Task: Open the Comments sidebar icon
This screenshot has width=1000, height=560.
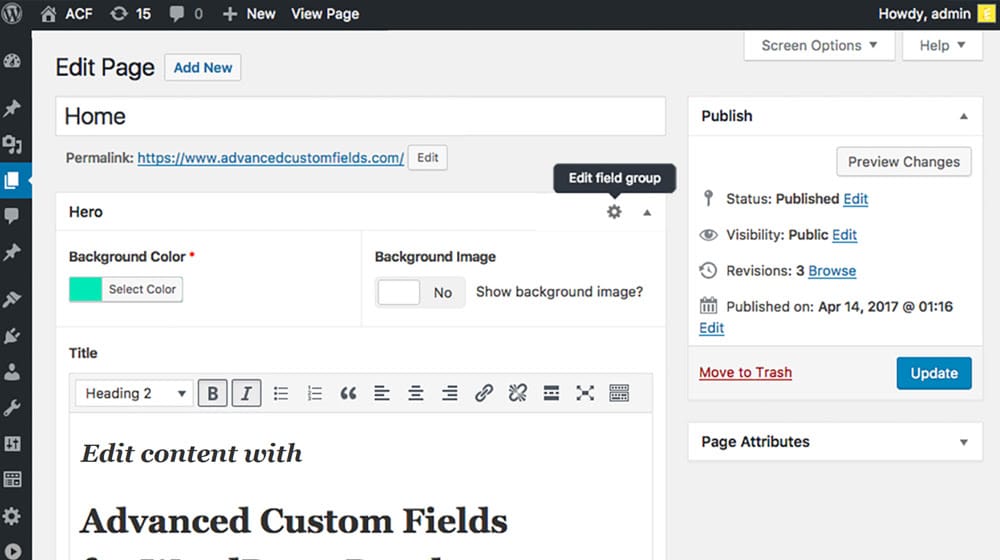Action: point(12,216)
